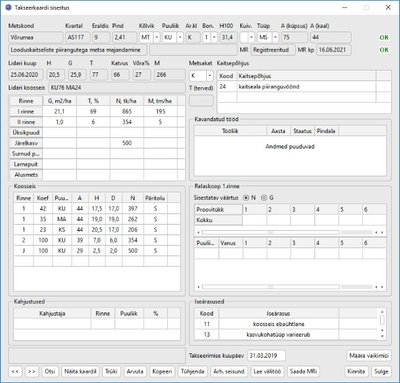Select the G radio button
This screenshot has height=383, width=400.
(x=264, y=198)
